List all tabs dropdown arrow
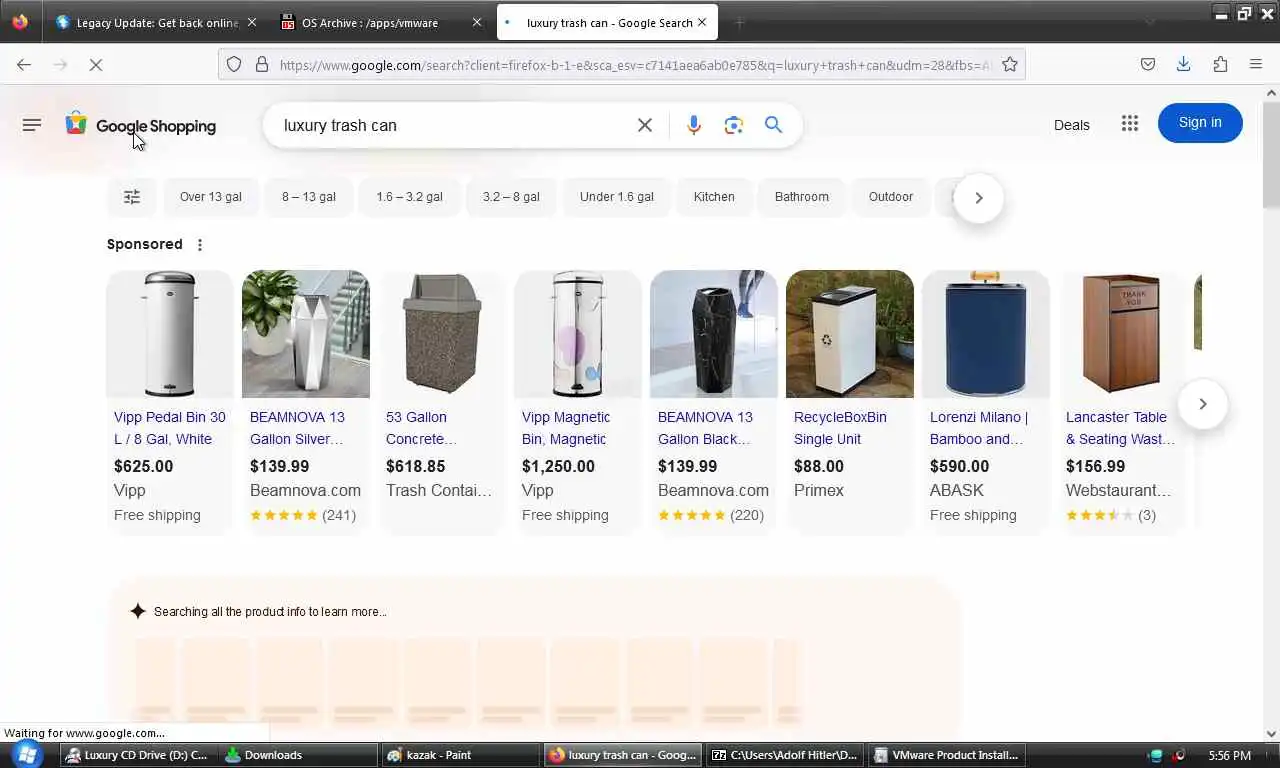Viewport: 1280px width, 768px height. pos(1150,22)
